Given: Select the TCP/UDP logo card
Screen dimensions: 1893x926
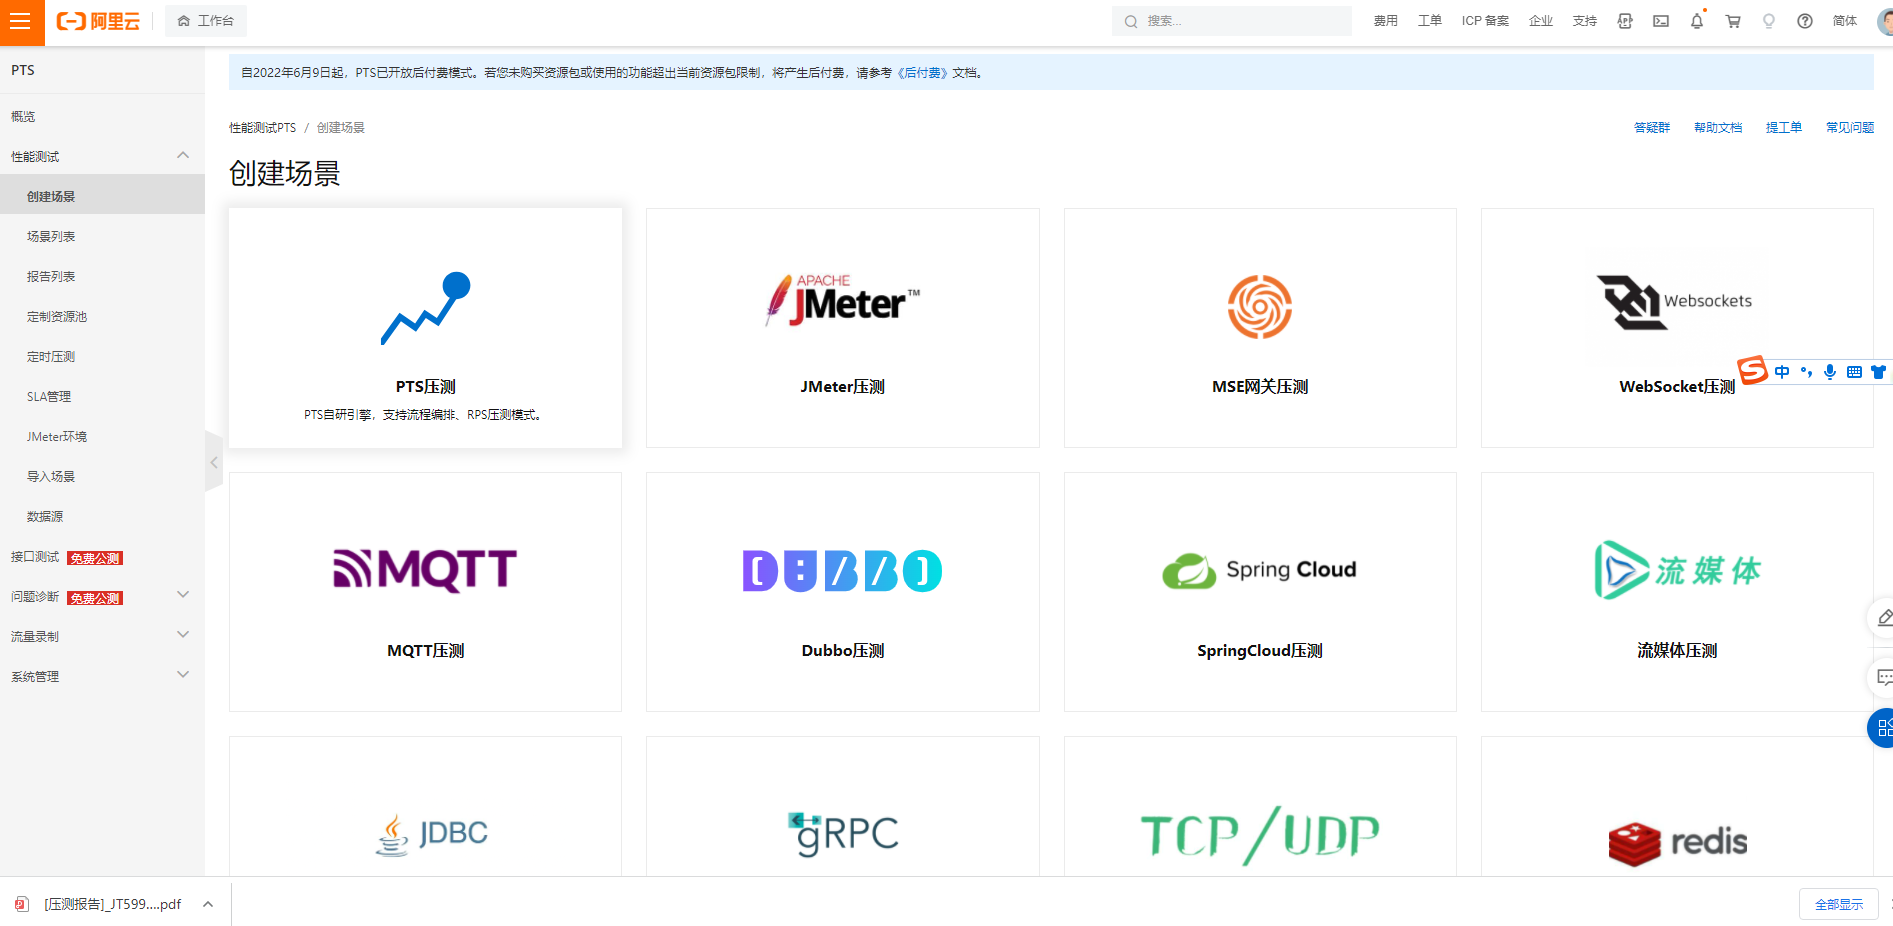Looking at the screenshot, I should (x=1260, y=836).
